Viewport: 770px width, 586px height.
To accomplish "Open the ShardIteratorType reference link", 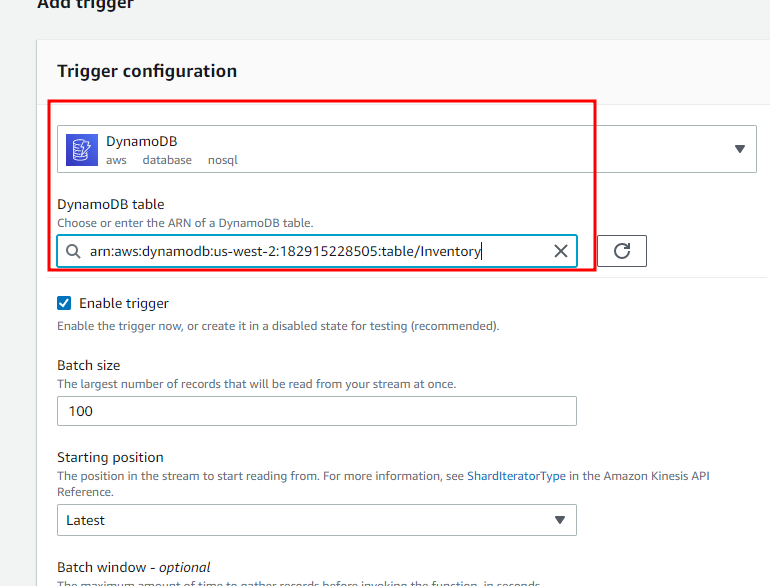I will (516, 476).
